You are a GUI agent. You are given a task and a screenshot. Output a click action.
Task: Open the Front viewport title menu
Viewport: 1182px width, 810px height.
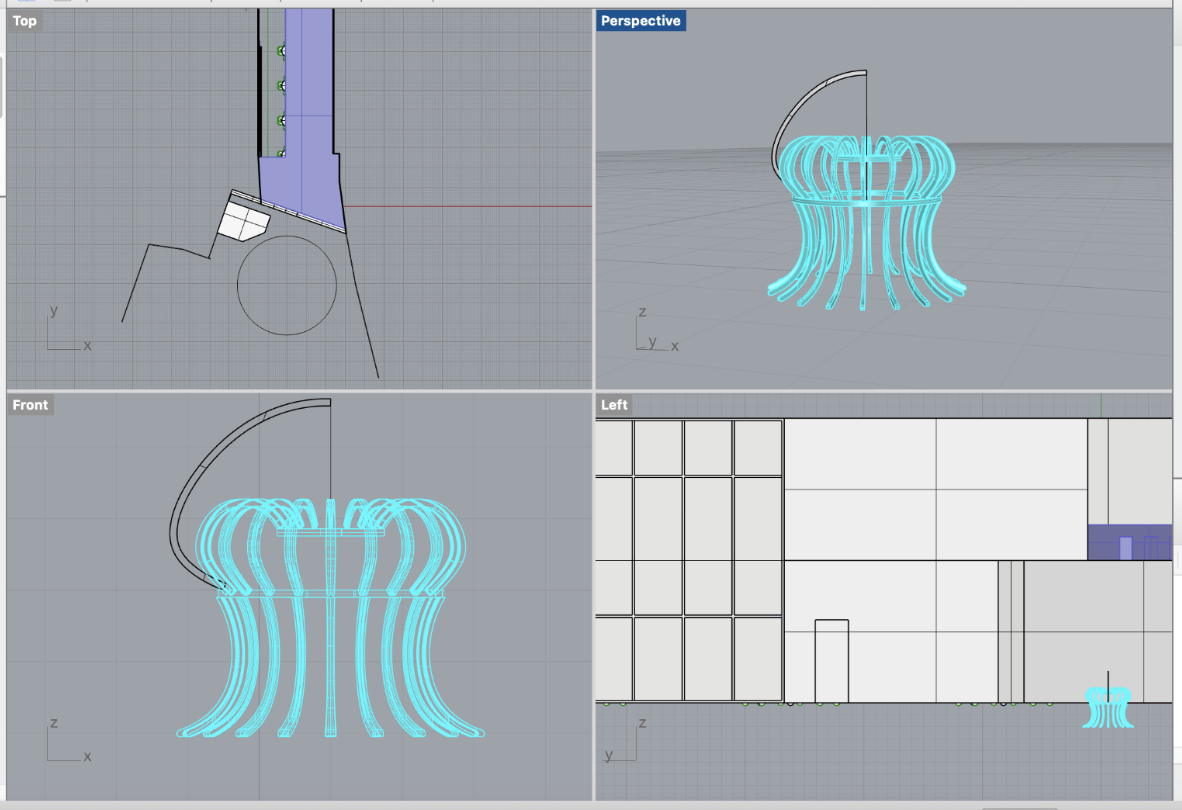tap(30, 405)
